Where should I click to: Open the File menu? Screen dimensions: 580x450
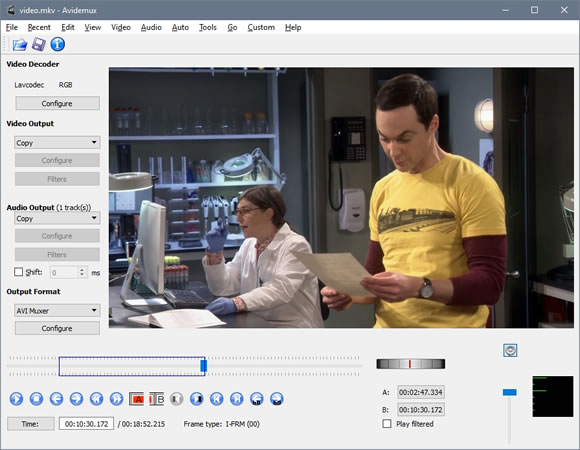coord(12,27)
